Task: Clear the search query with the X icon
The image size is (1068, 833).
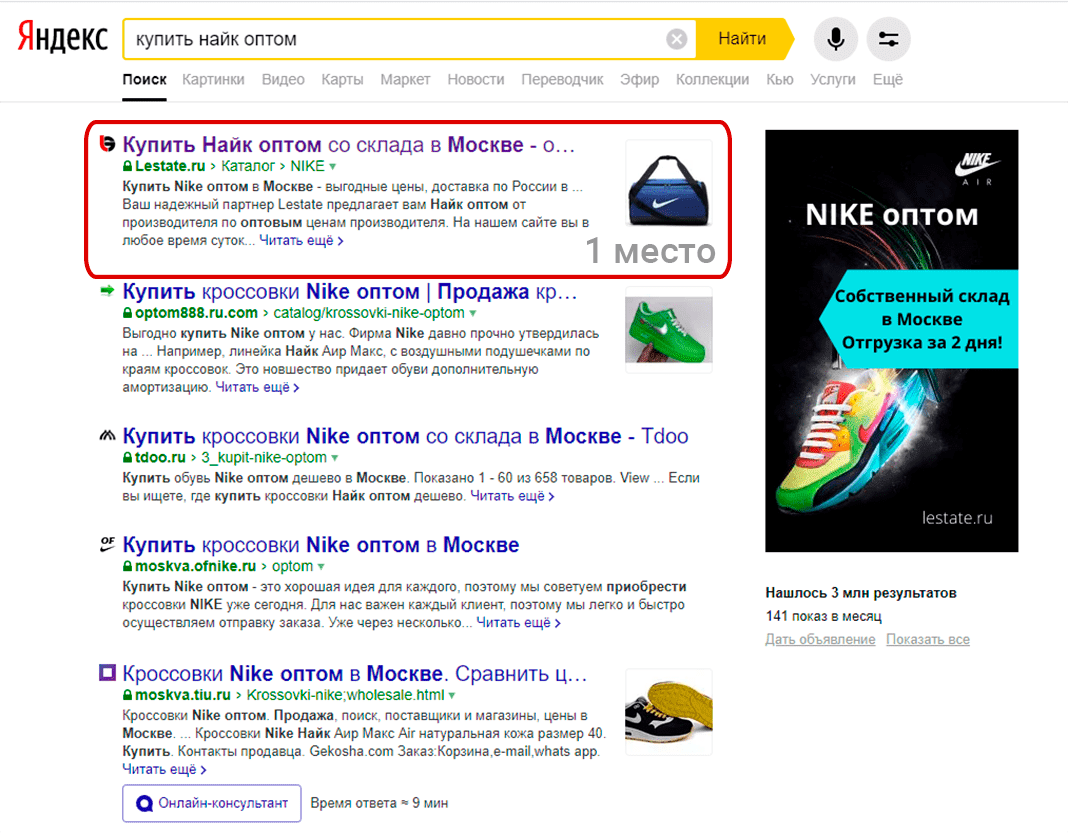Action: coord(676,40)
